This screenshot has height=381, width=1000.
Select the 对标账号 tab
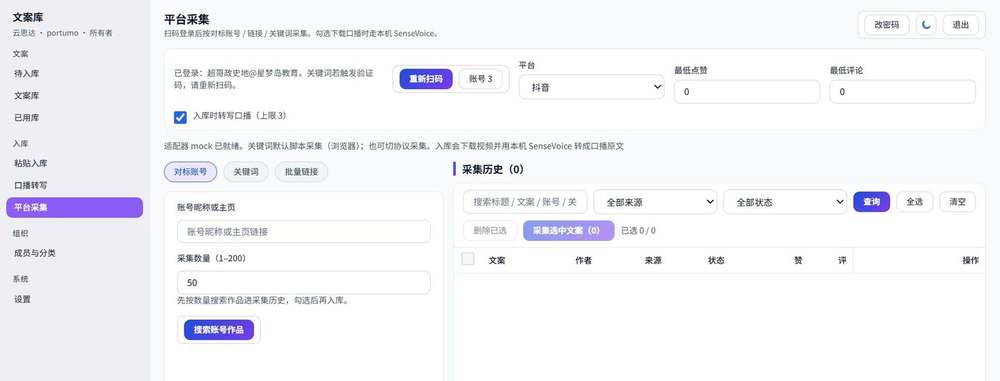[190, 172]
